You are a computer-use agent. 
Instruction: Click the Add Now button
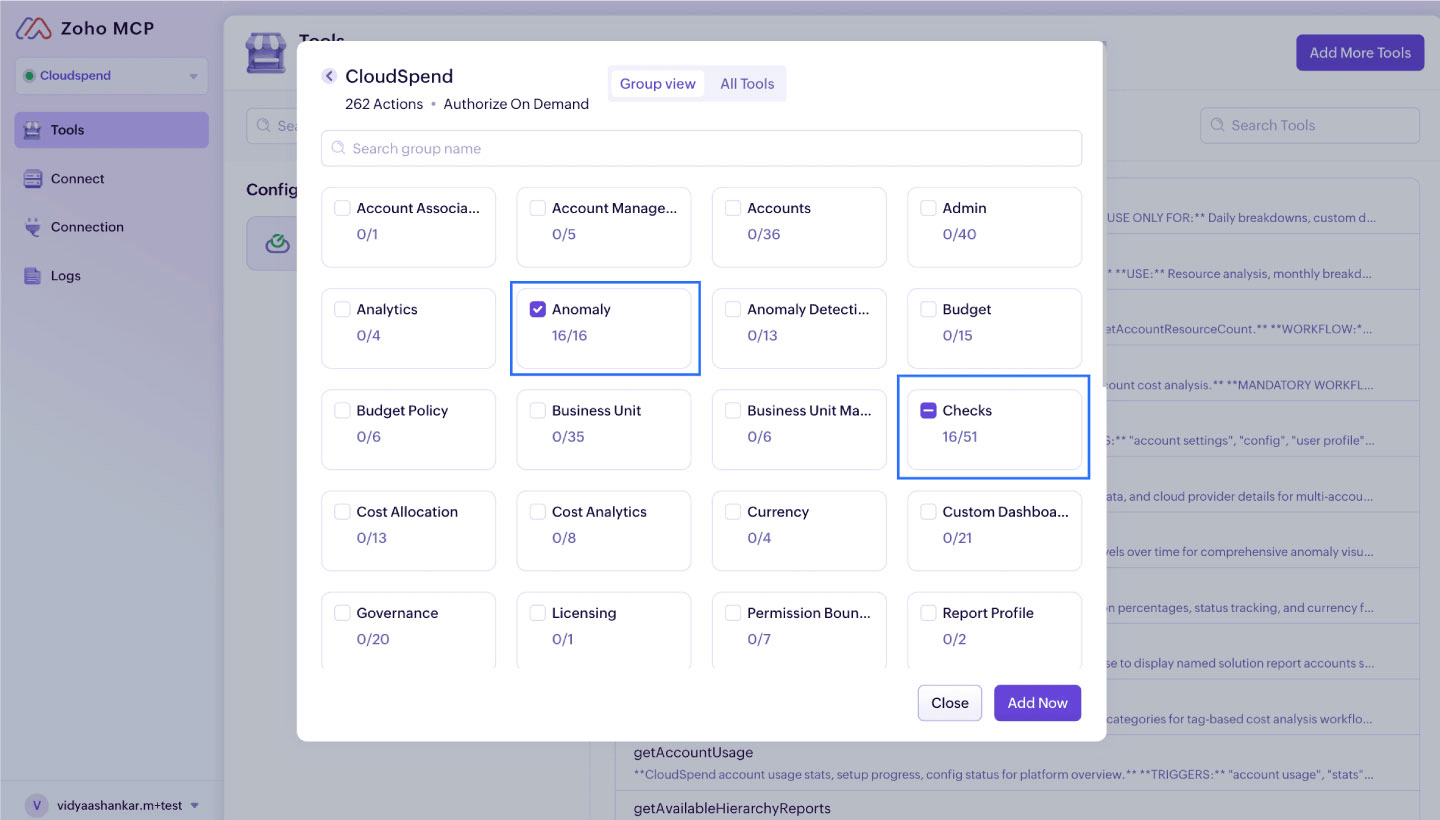tap(1037, 703)
